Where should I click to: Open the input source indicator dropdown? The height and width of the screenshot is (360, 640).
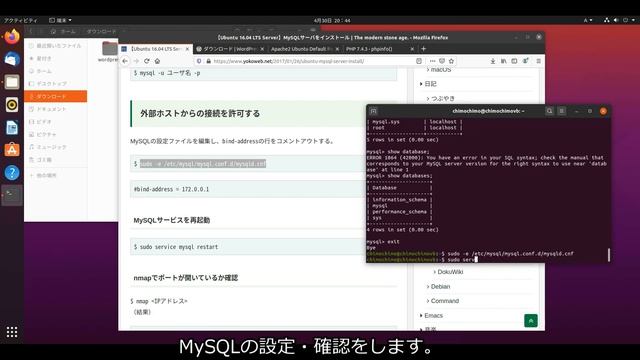coord(588,20)
